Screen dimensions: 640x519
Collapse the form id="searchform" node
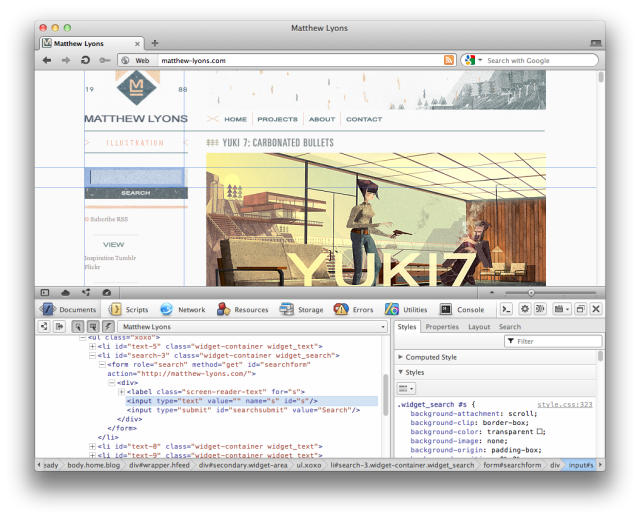[x=102, y=364]
